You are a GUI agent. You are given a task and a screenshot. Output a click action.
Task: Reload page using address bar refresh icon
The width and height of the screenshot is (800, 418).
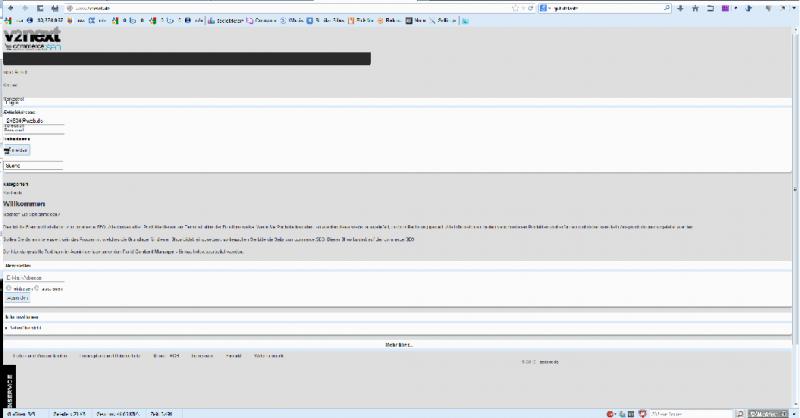pos(529,8)
